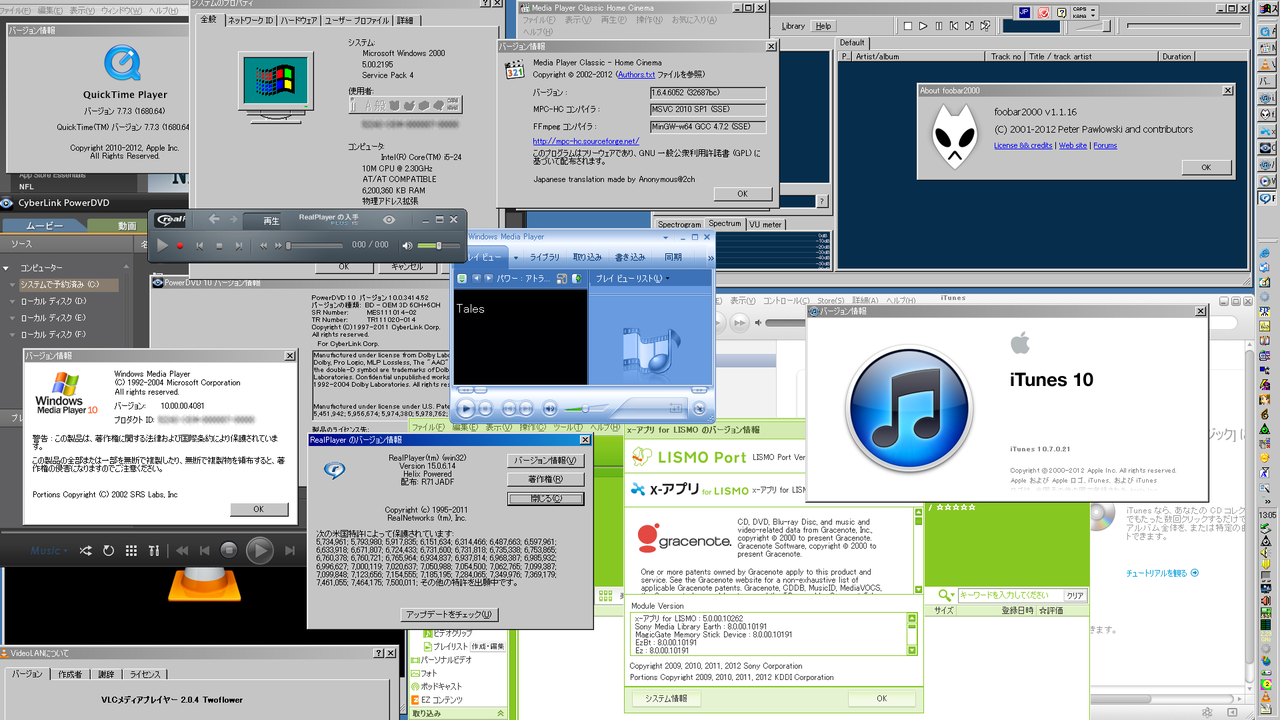Toggle repeat in the PowerDVD control bar
This screenshot has height=720, width=1280.
[108, 551]
